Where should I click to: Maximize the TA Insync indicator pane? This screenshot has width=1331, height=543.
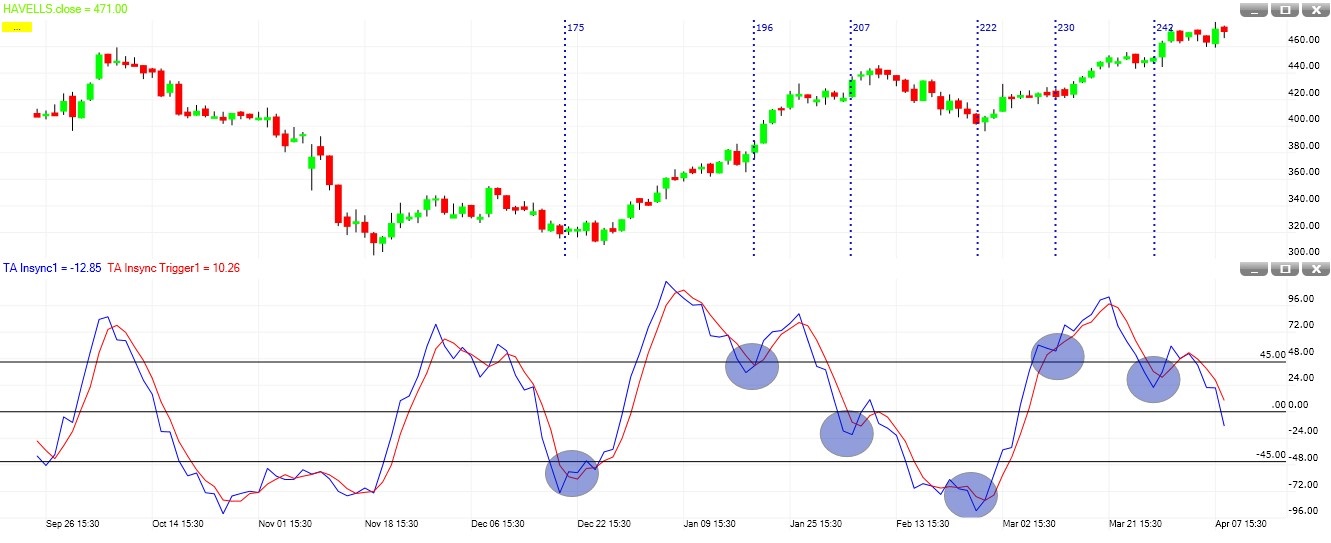point(1286,268)
